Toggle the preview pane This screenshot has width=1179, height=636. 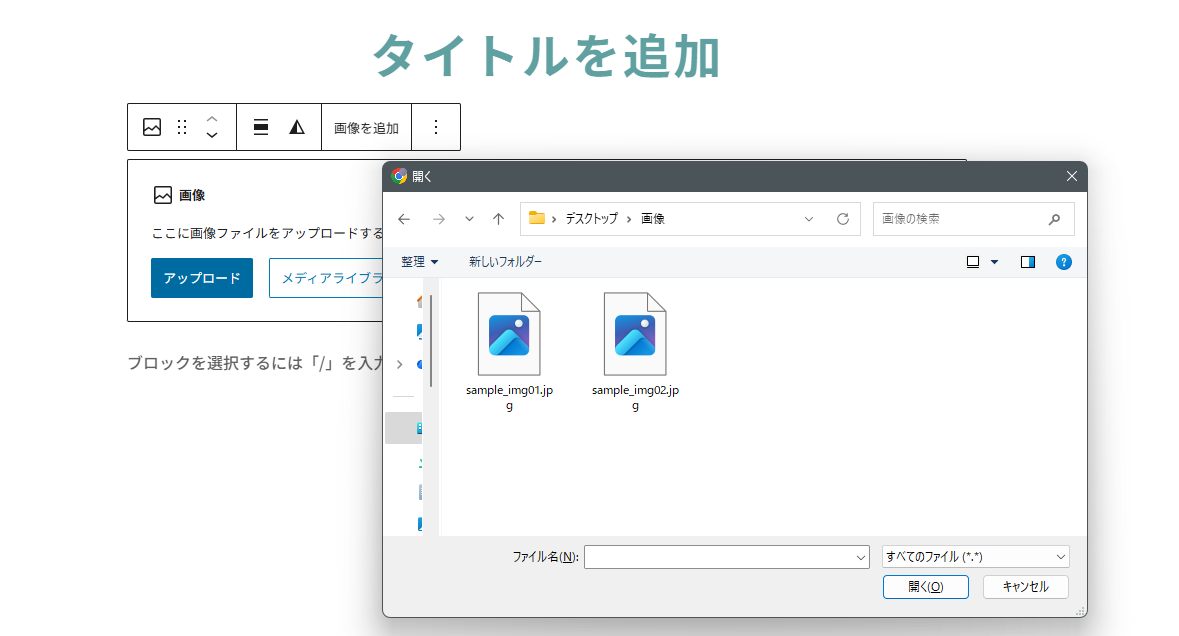[1027, 262]
